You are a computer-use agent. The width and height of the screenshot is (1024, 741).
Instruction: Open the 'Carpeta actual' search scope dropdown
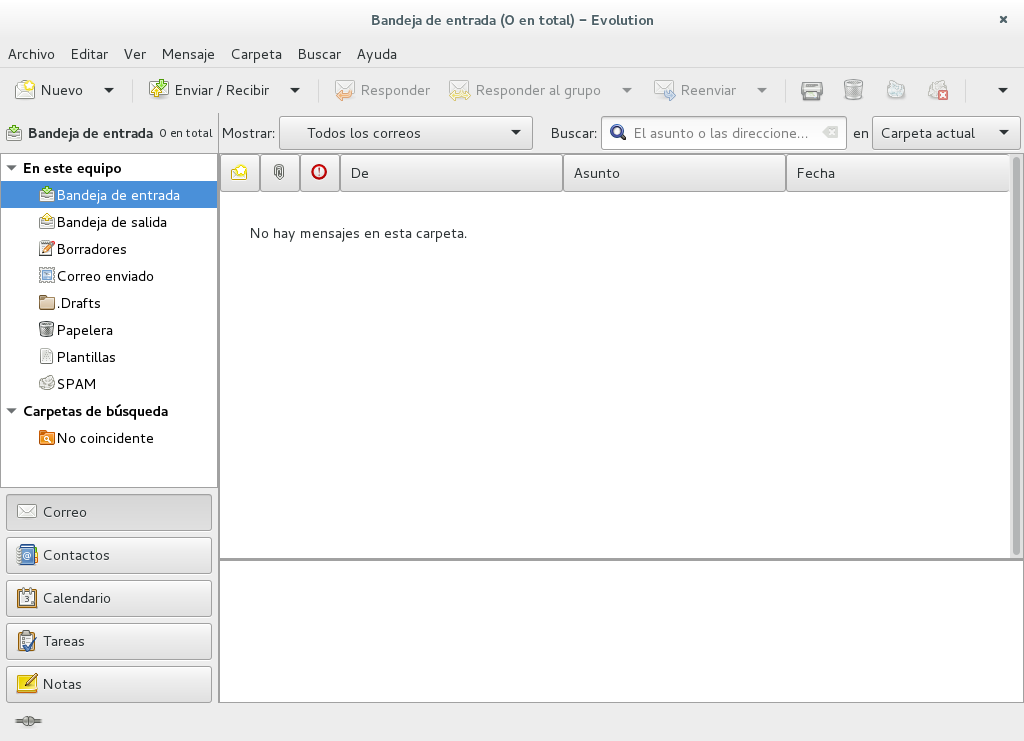pos(946,133)
